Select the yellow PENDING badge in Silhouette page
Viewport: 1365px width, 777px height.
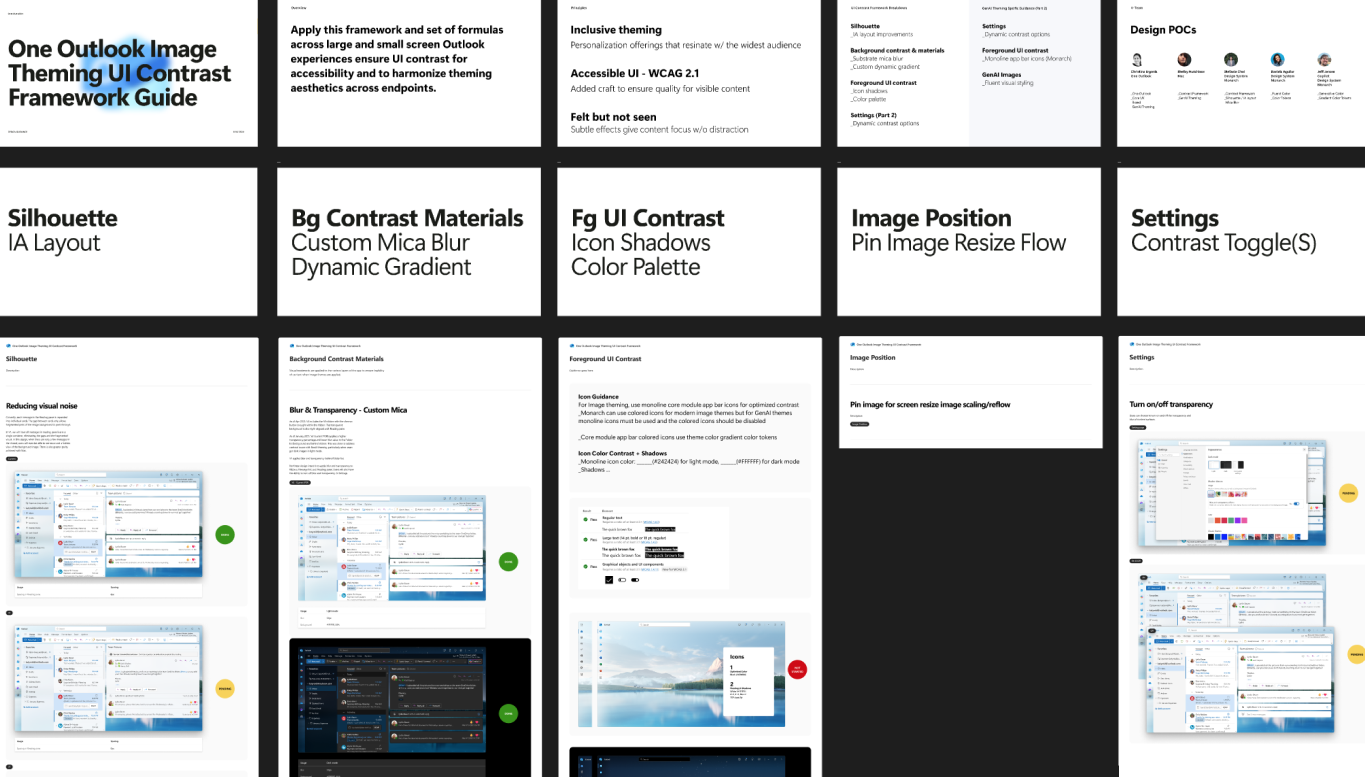coord(225,688)
